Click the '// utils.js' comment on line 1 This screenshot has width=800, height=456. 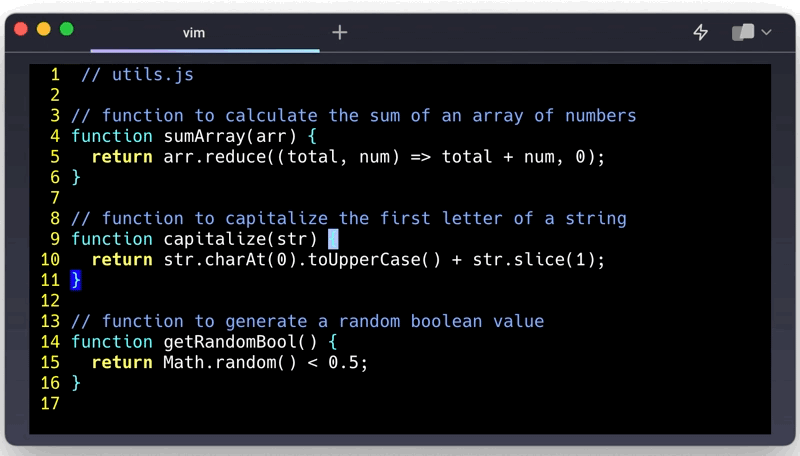coord(137,75)
